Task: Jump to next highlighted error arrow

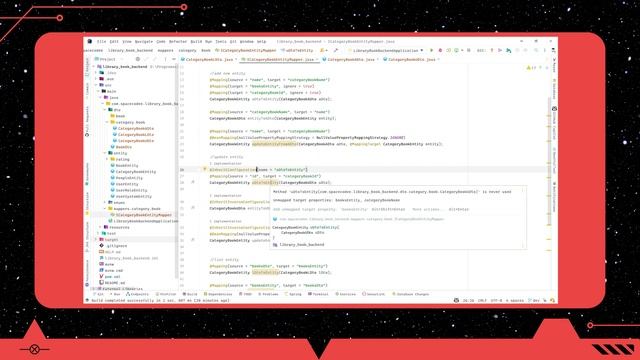Action: click(x=547, y=68)
